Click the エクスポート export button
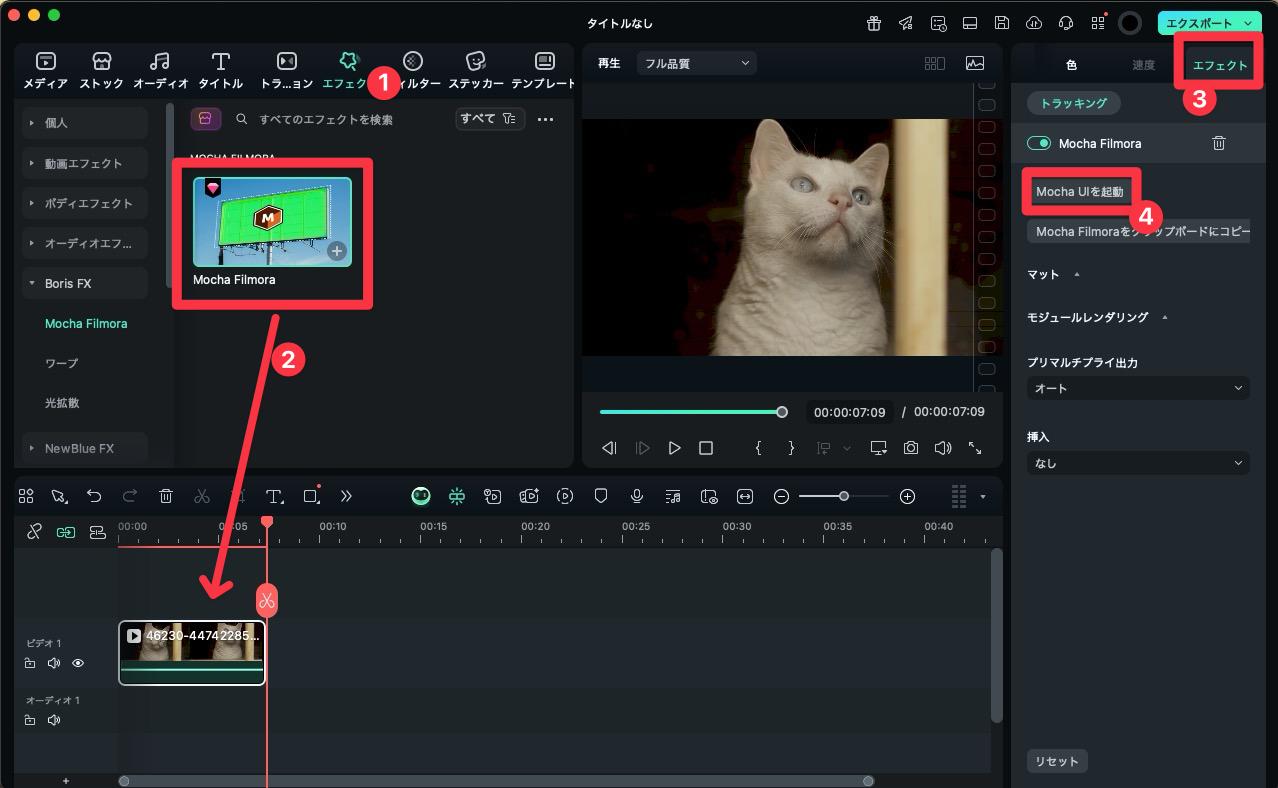1278x788 pixels. click(1209, 23)
